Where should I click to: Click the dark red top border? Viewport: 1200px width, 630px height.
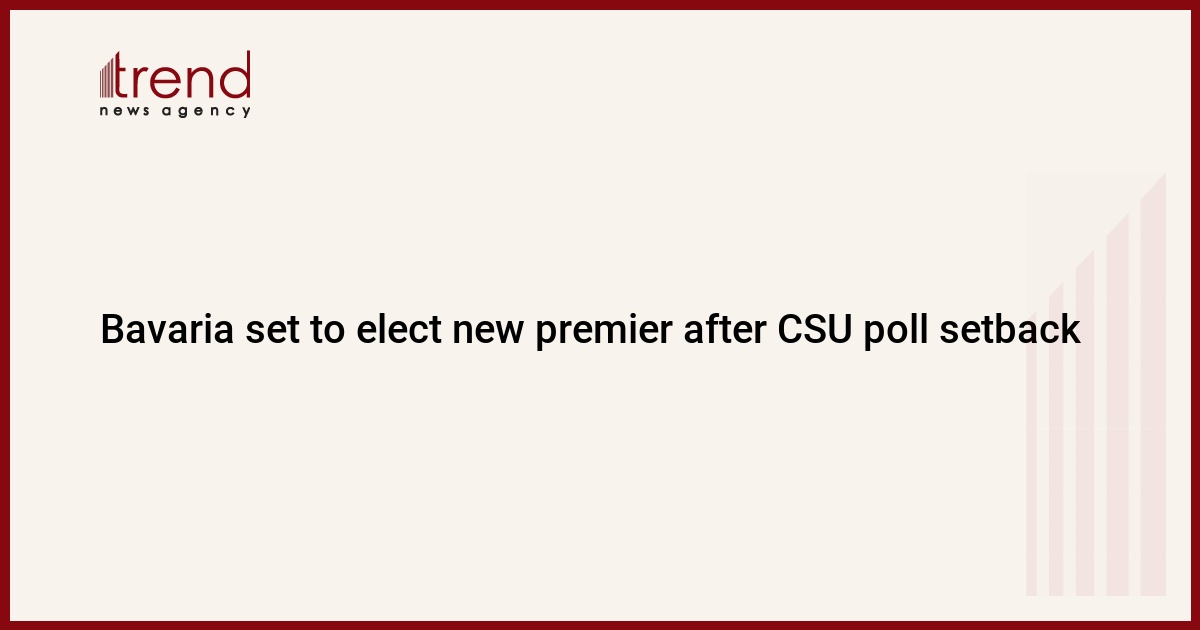coord(600,4)
